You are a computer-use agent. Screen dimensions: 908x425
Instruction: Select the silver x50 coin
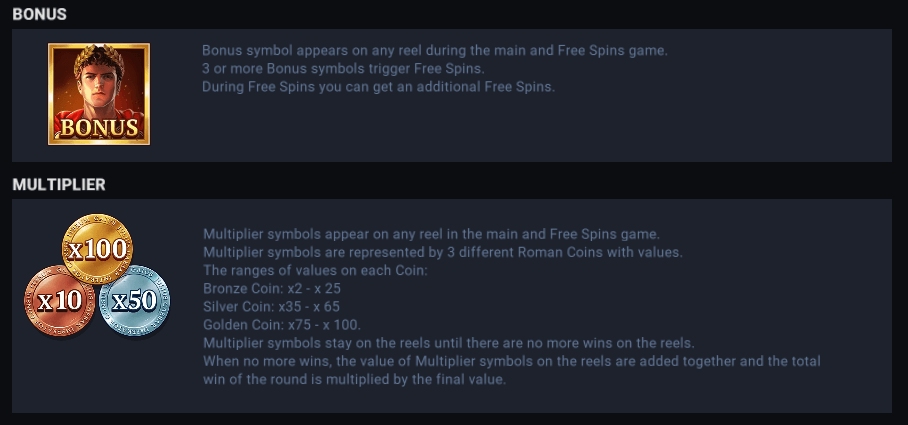(x=134, y=300)
